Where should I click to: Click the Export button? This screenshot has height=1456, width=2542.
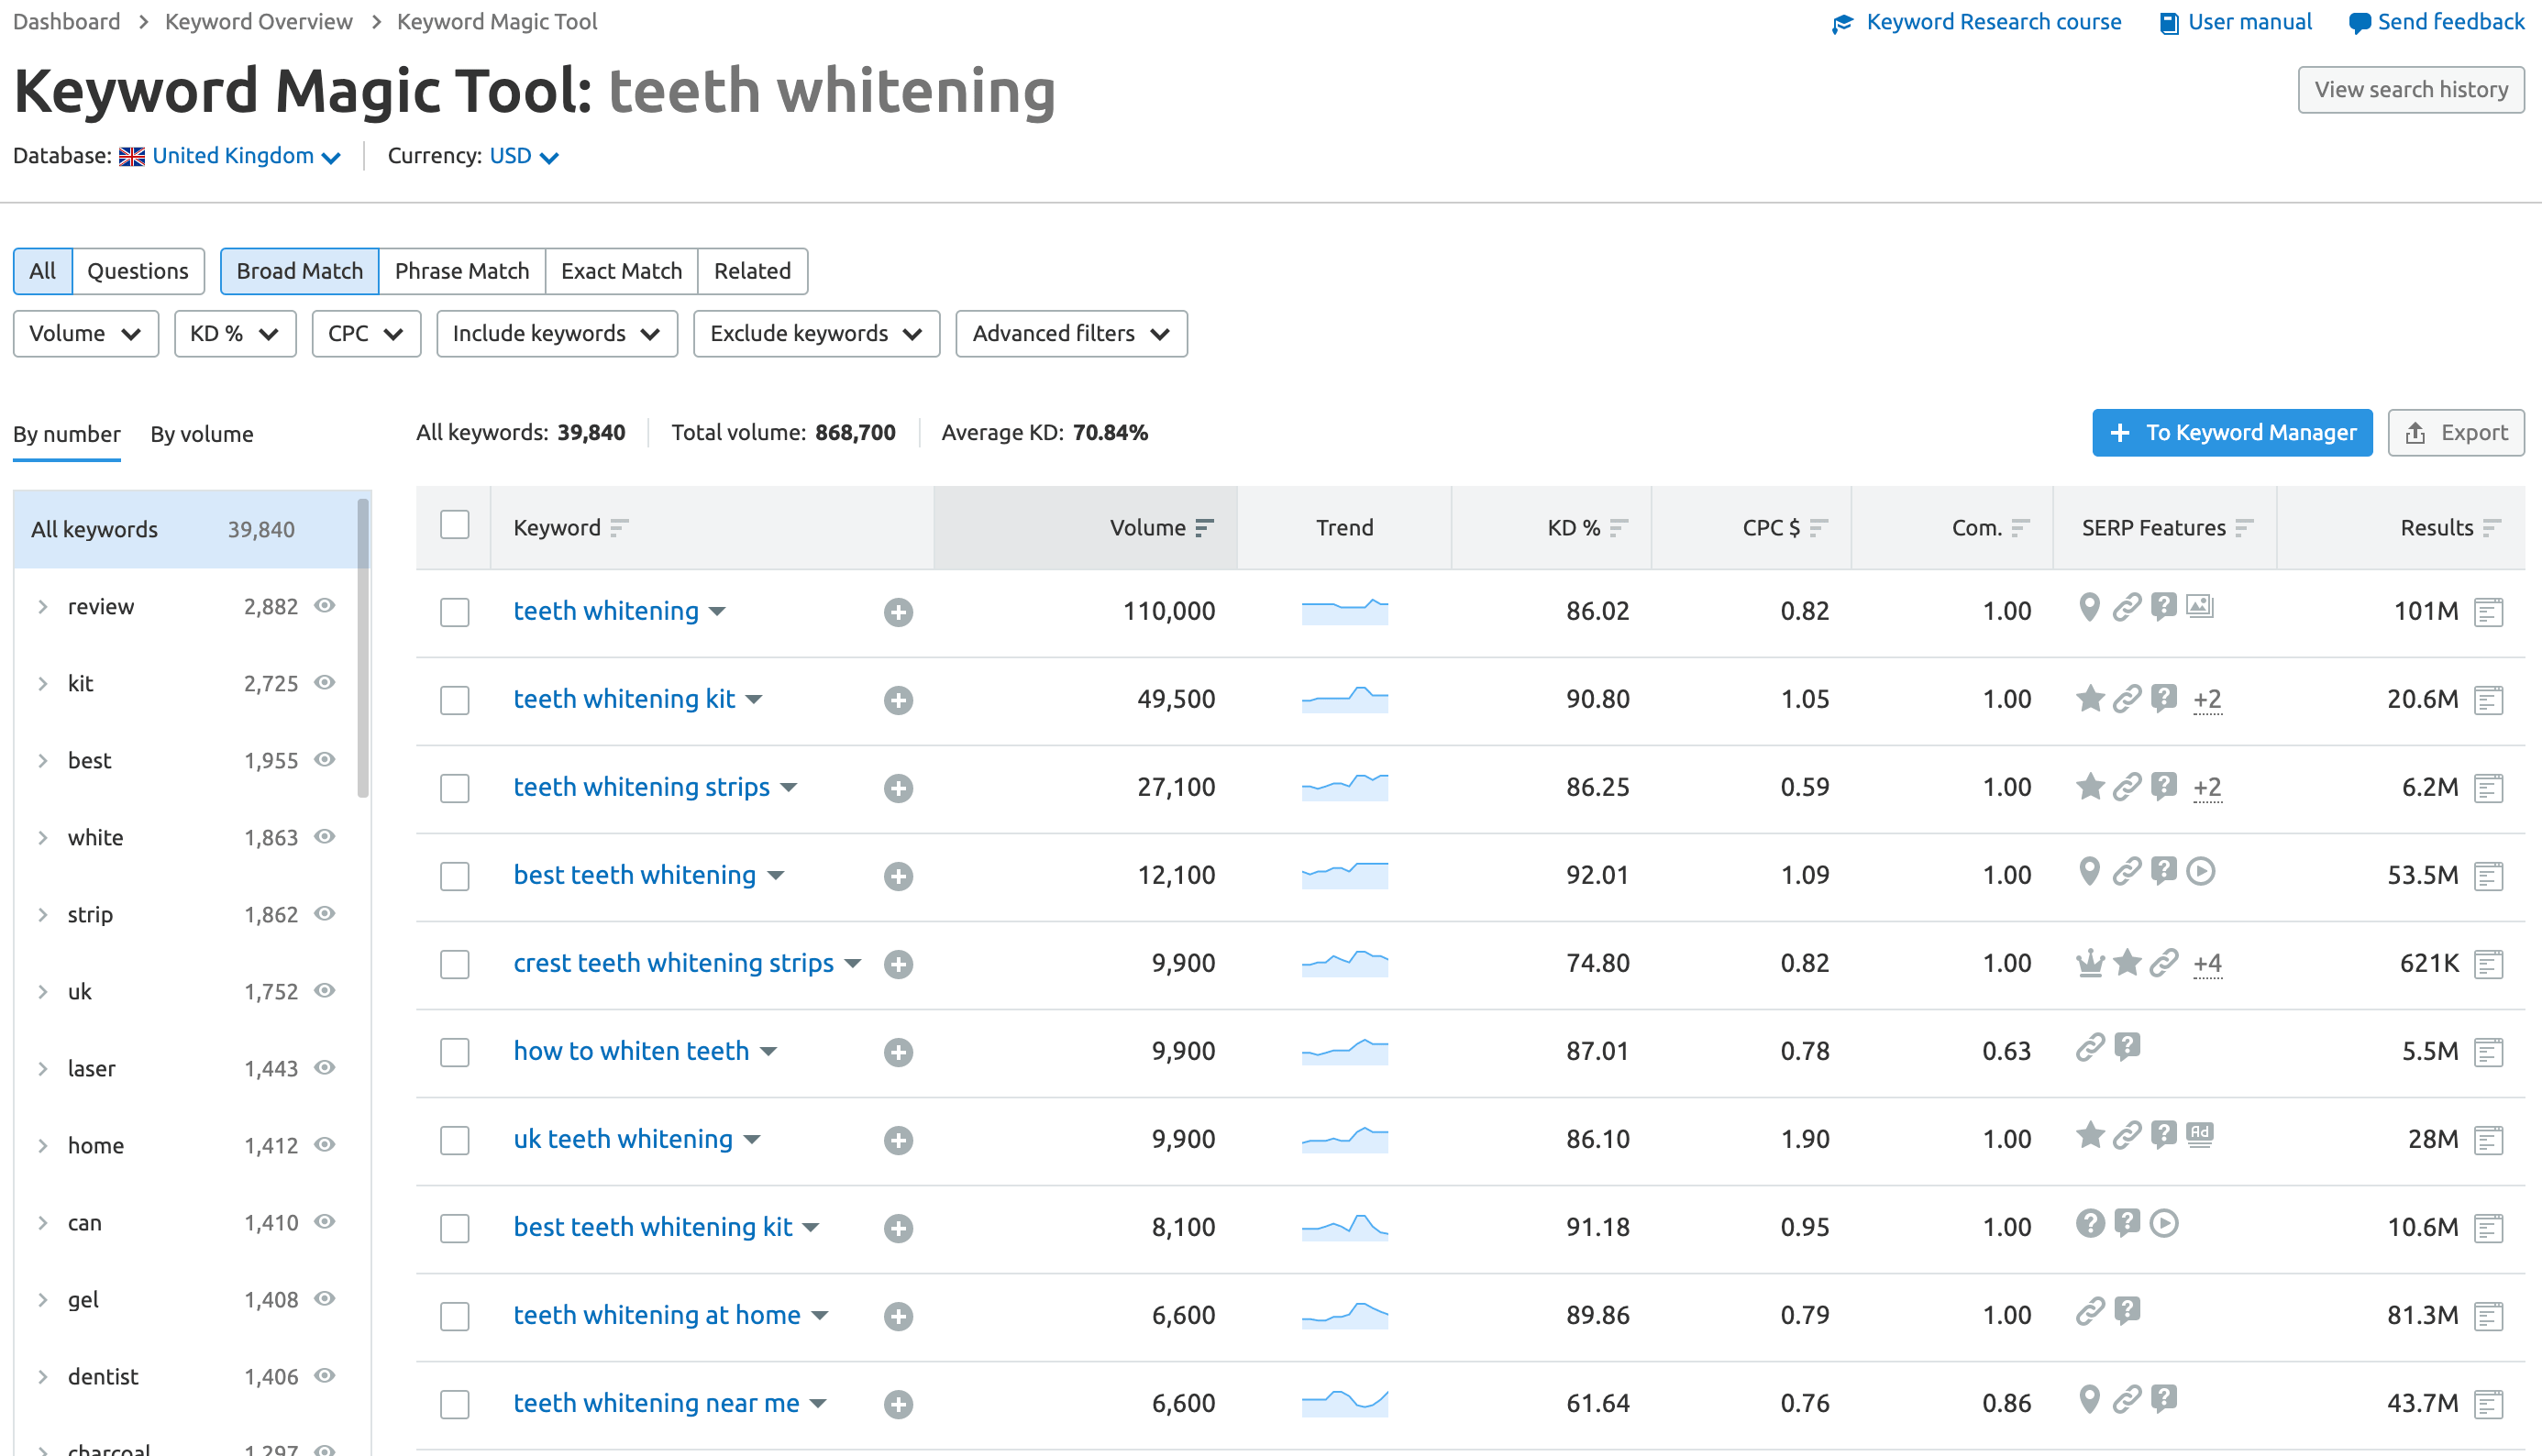pyautogui.click(x=2456, y=432)
